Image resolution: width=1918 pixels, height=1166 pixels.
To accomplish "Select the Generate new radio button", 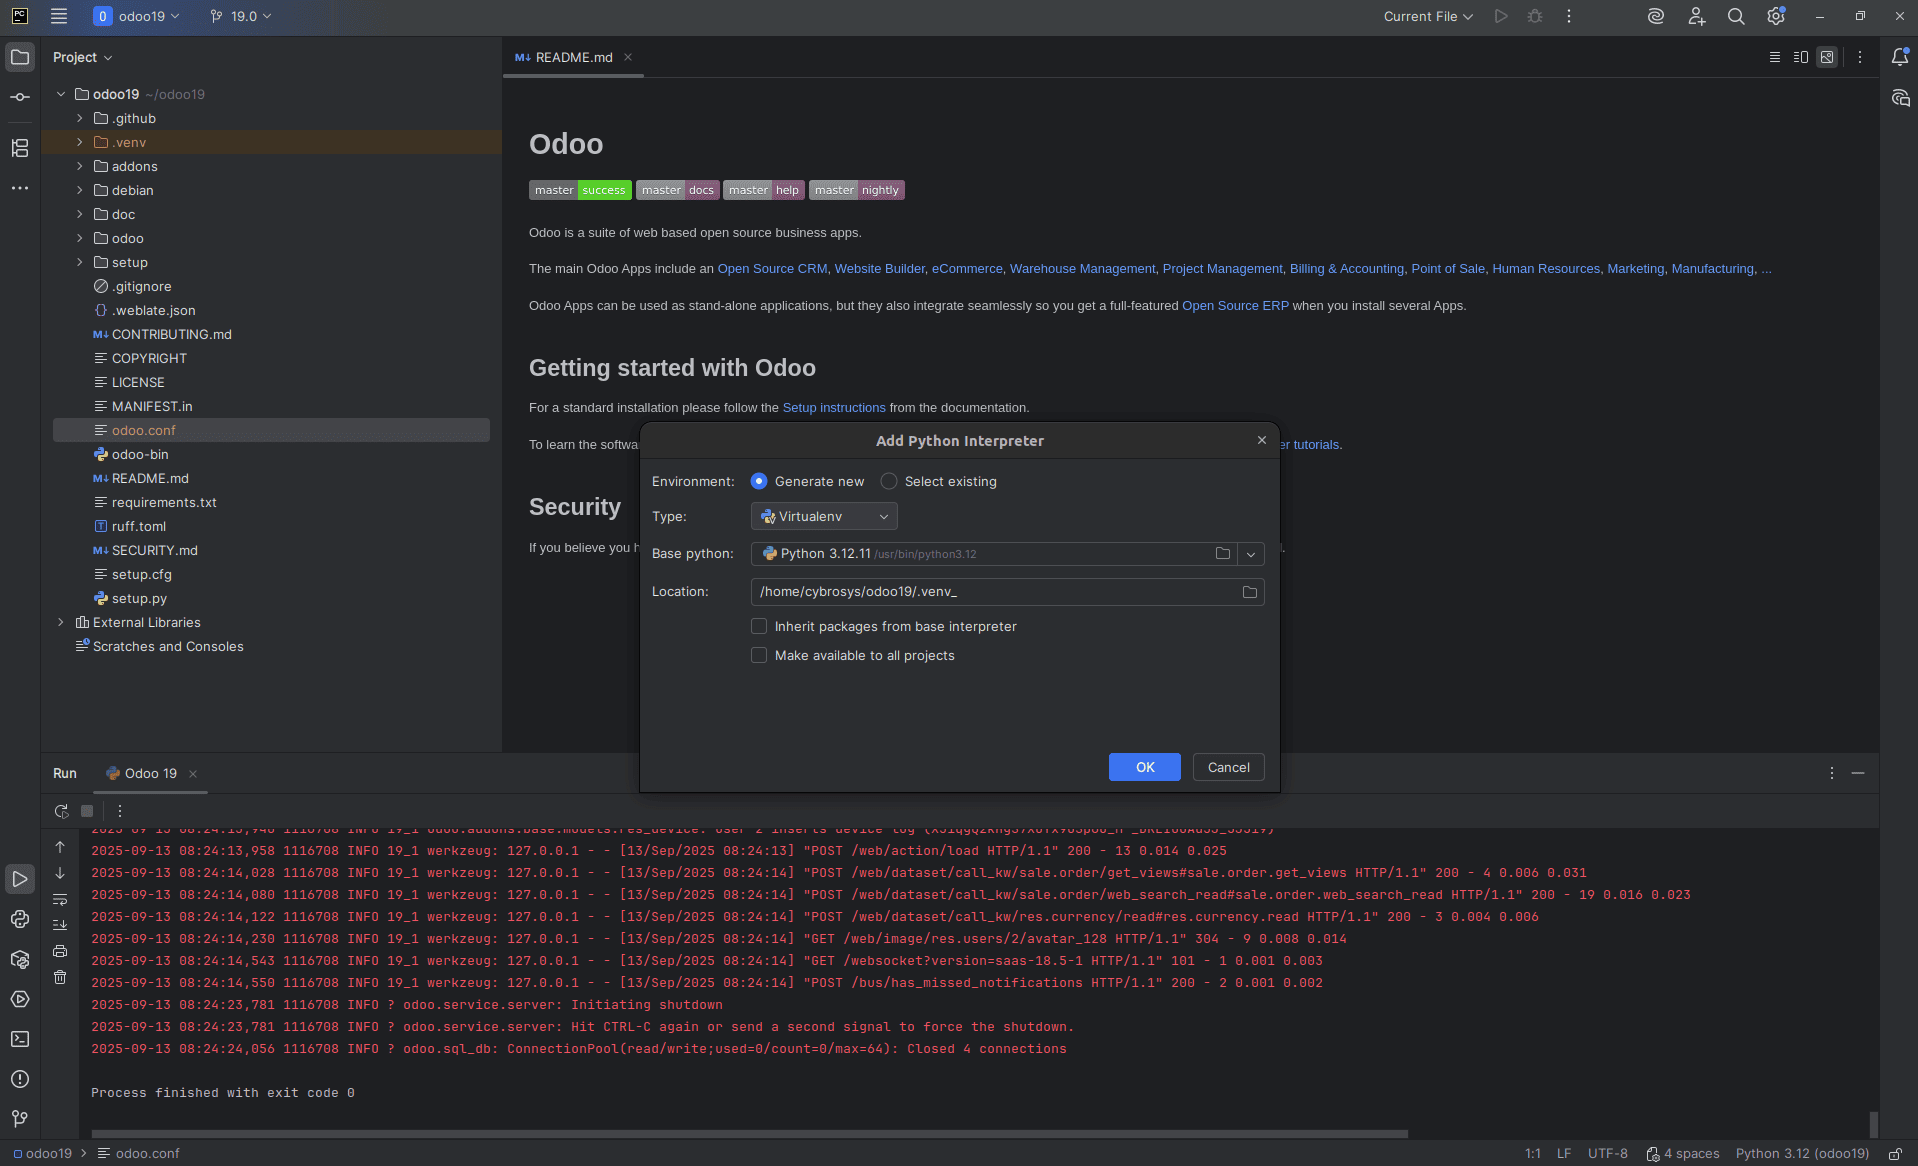I will [x=759, y=481].
